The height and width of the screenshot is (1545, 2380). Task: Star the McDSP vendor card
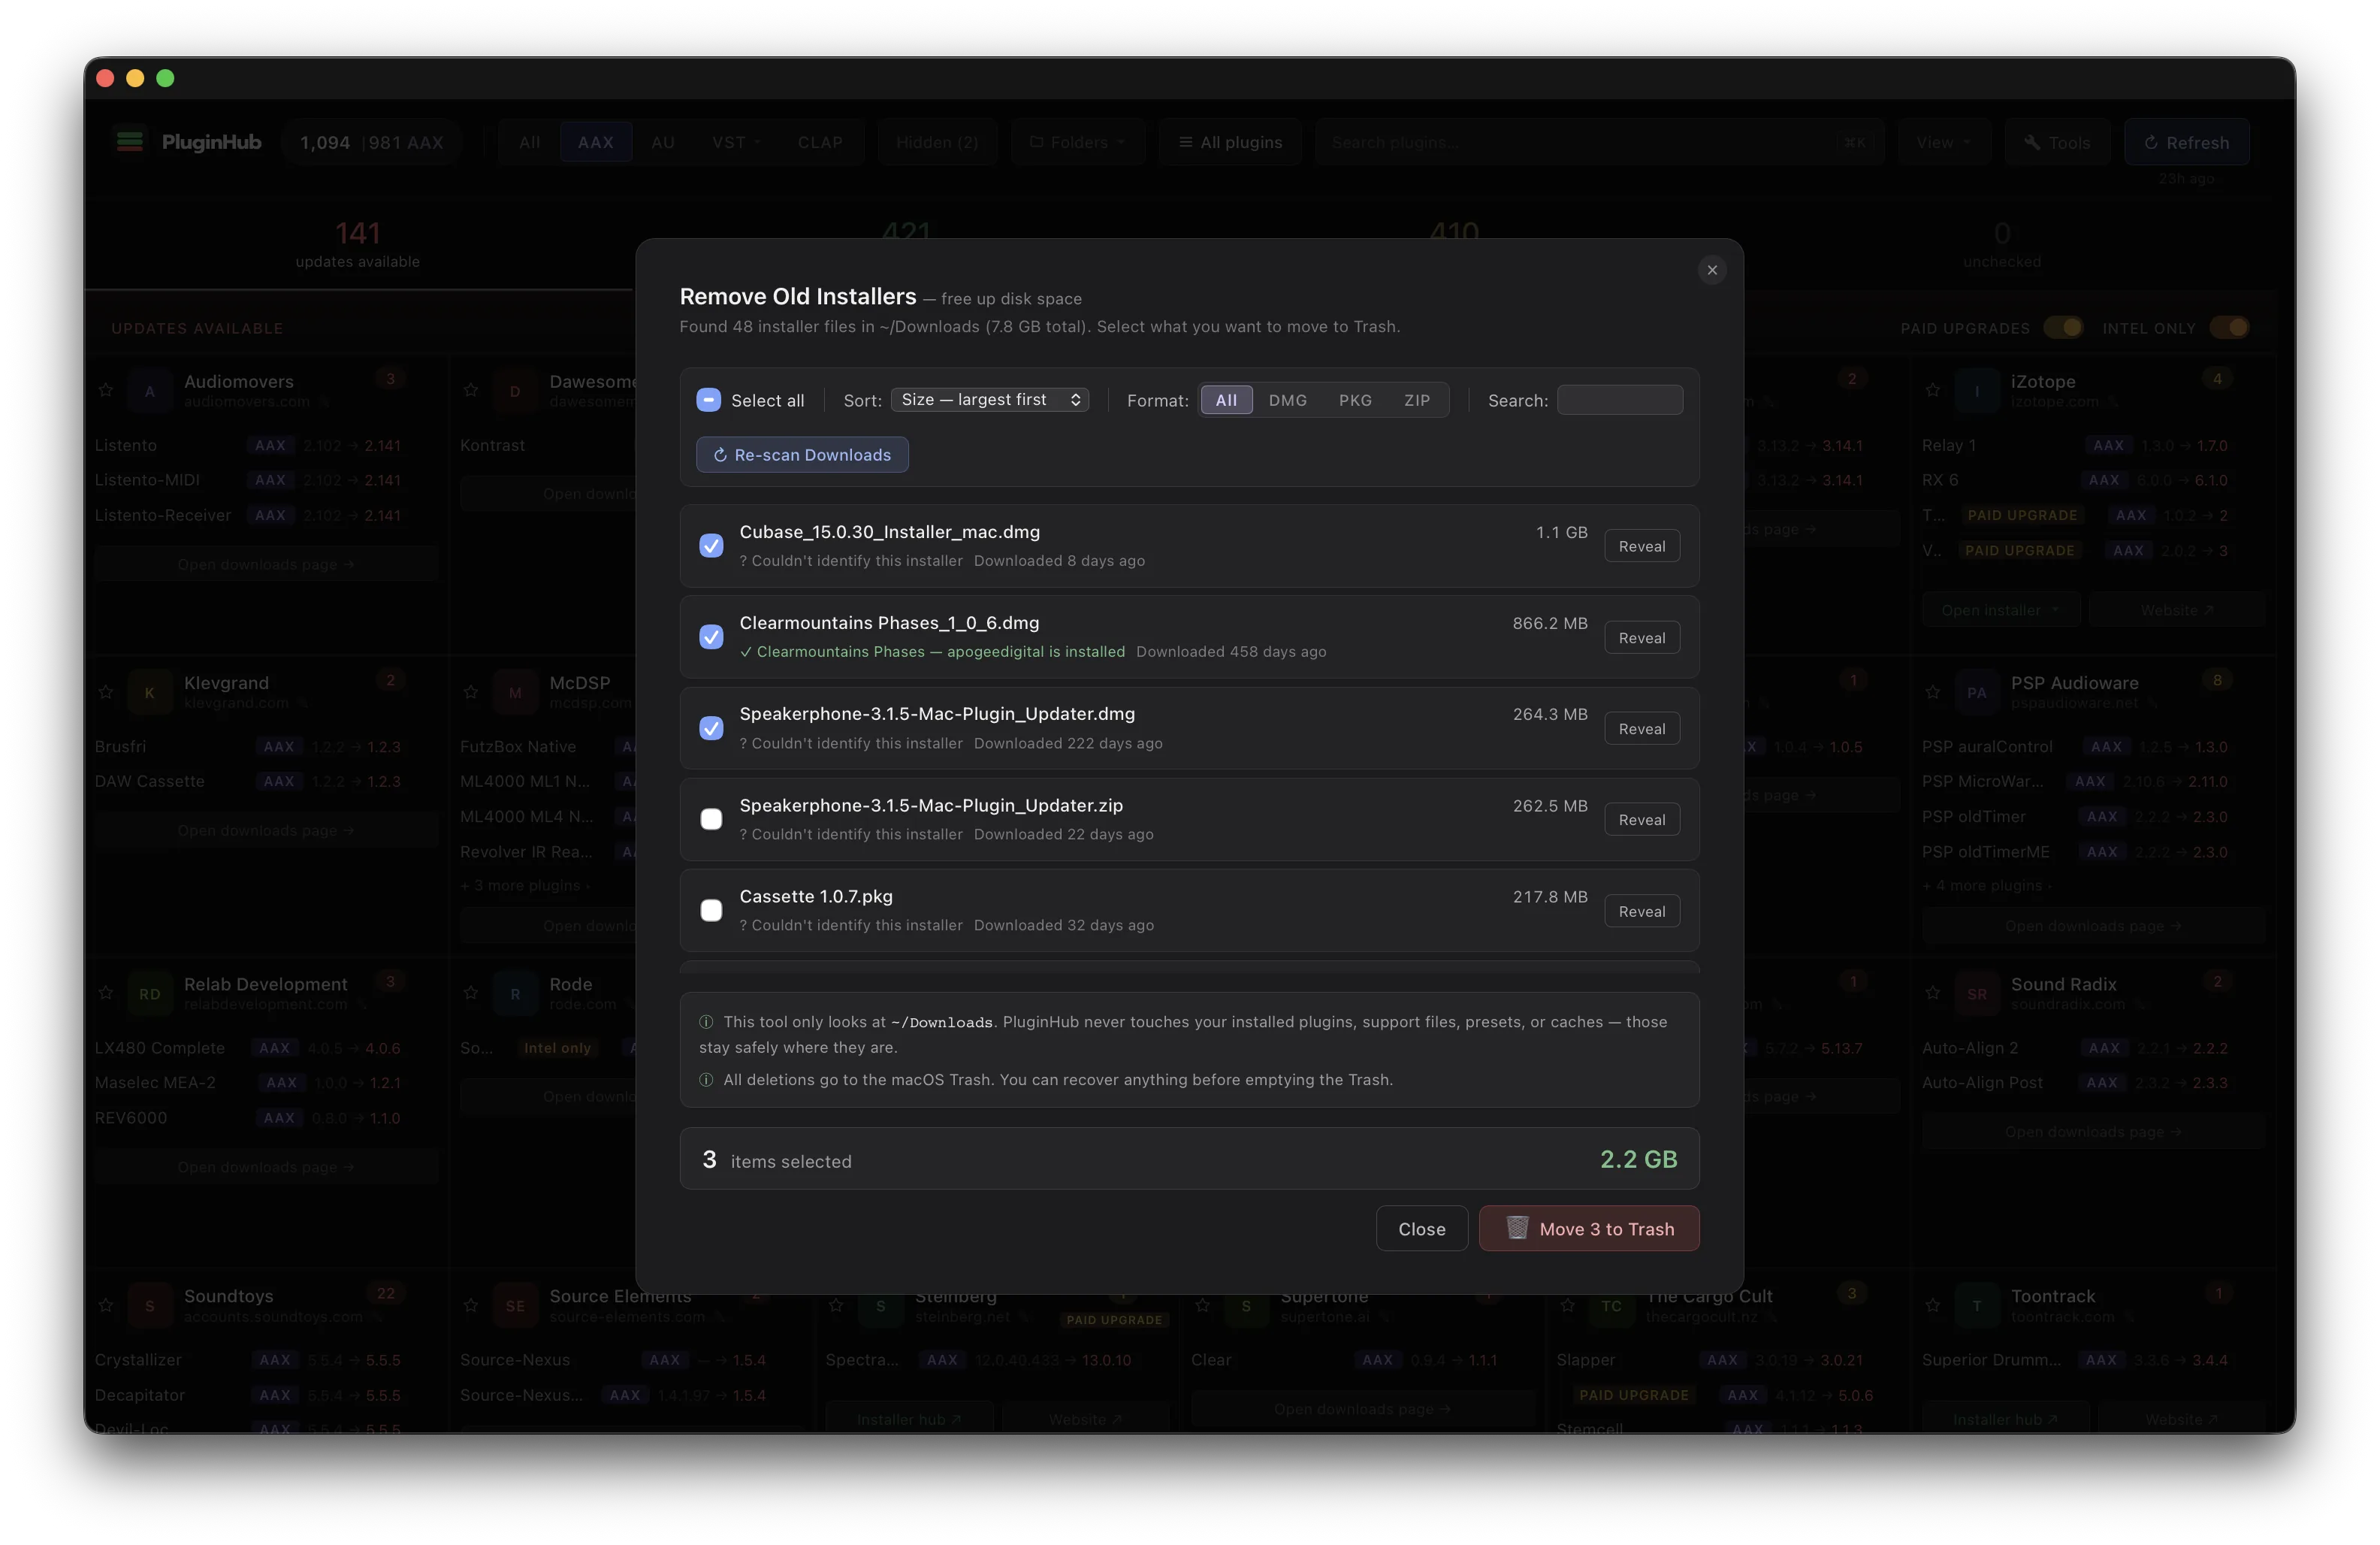(x=471, y=692)
